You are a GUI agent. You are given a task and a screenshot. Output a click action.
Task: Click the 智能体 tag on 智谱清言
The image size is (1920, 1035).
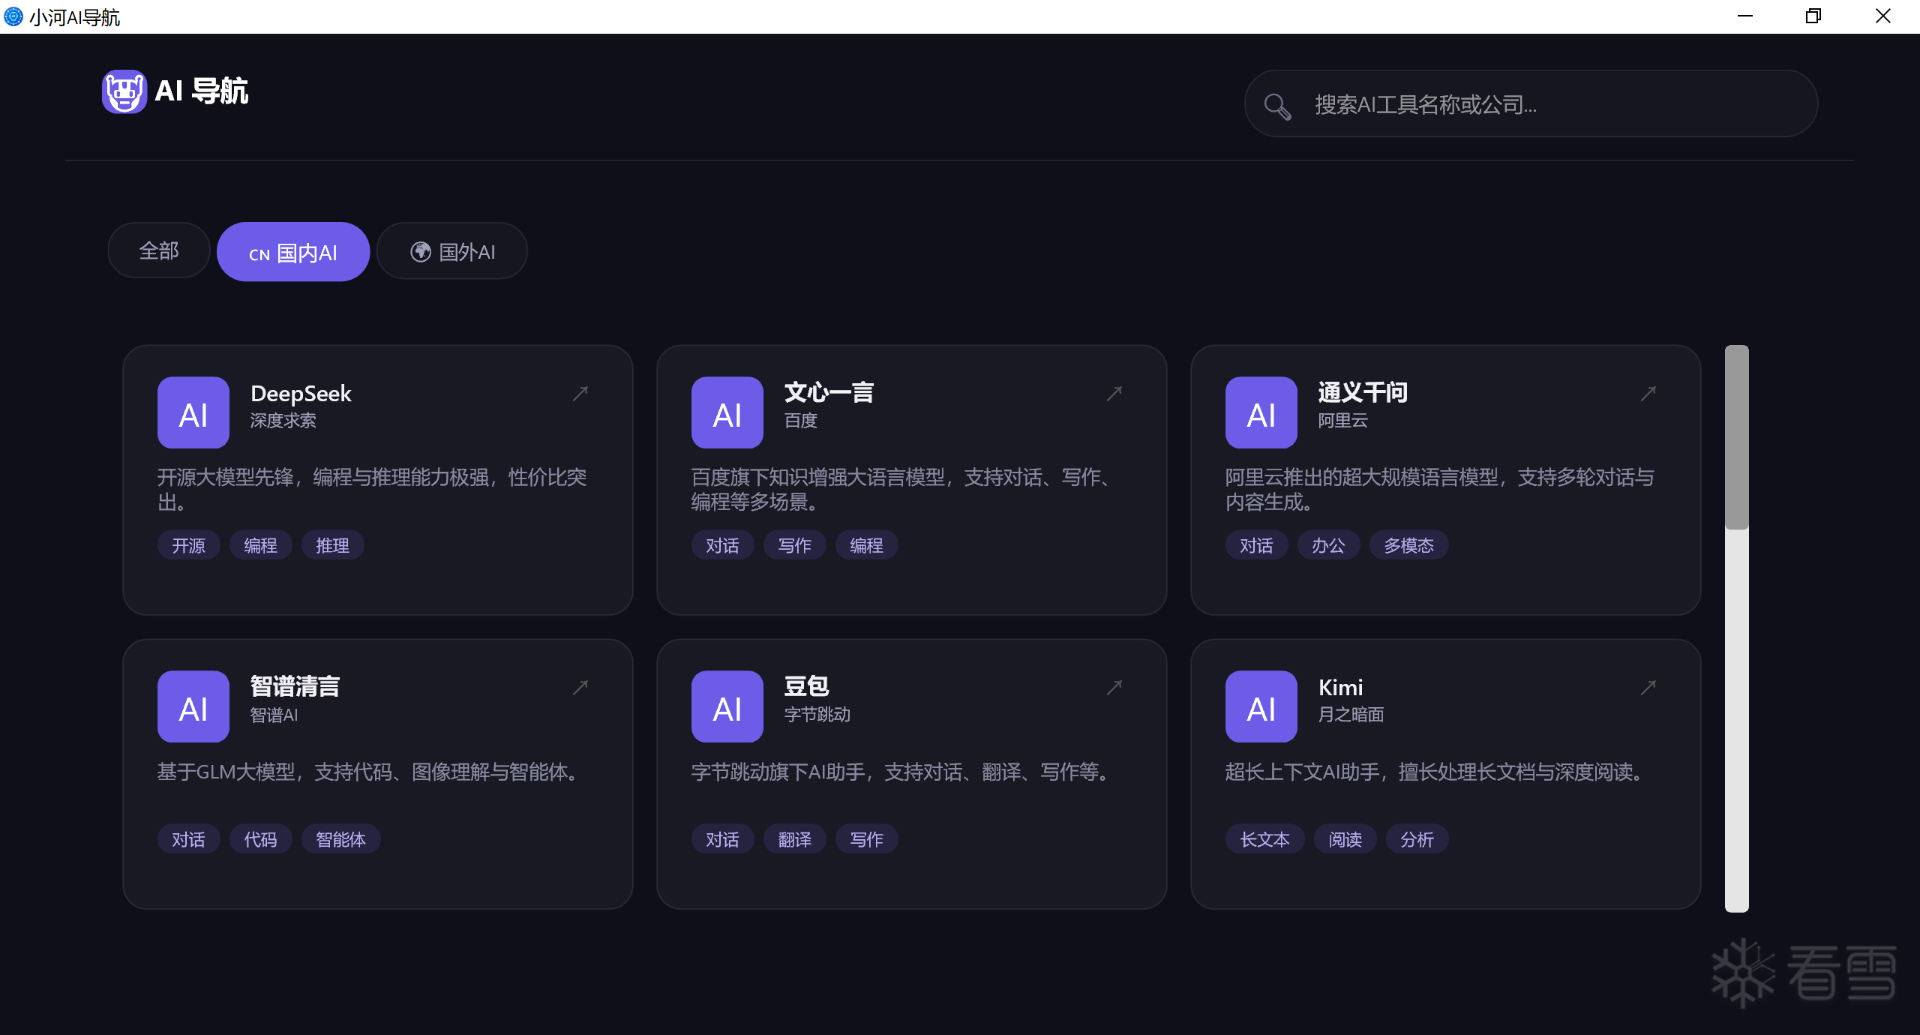341,839
